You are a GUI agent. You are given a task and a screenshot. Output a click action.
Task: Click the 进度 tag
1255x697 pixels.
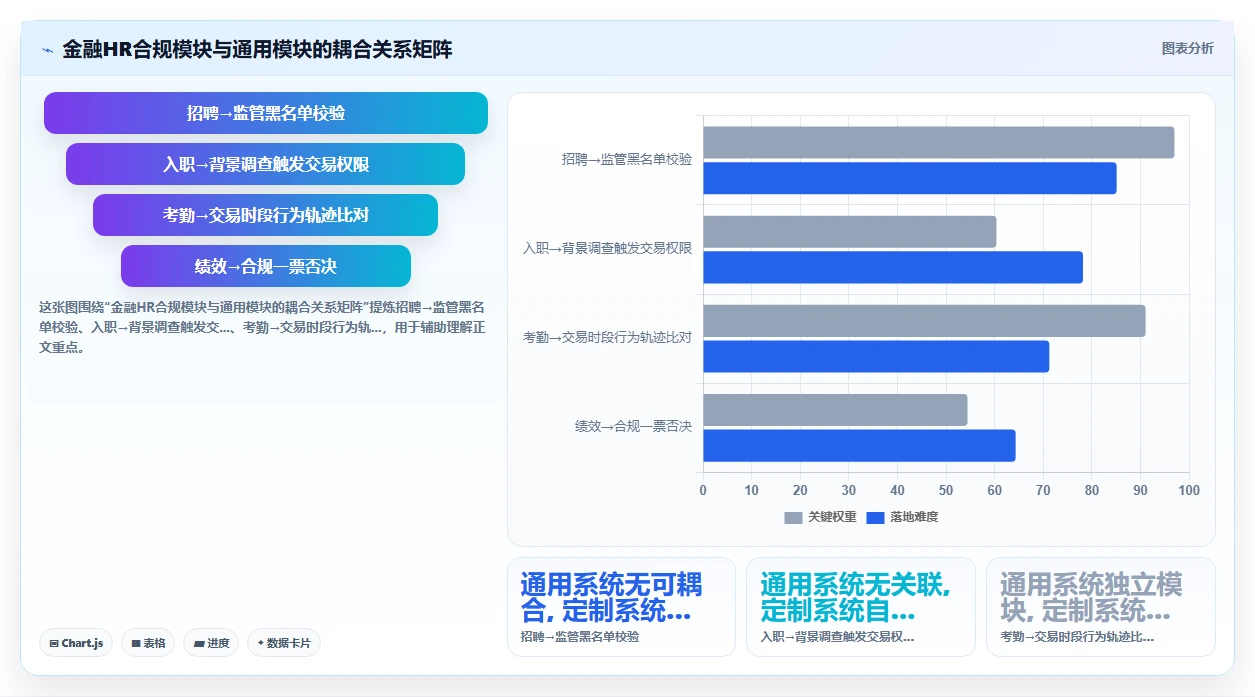tap(211, 643)
